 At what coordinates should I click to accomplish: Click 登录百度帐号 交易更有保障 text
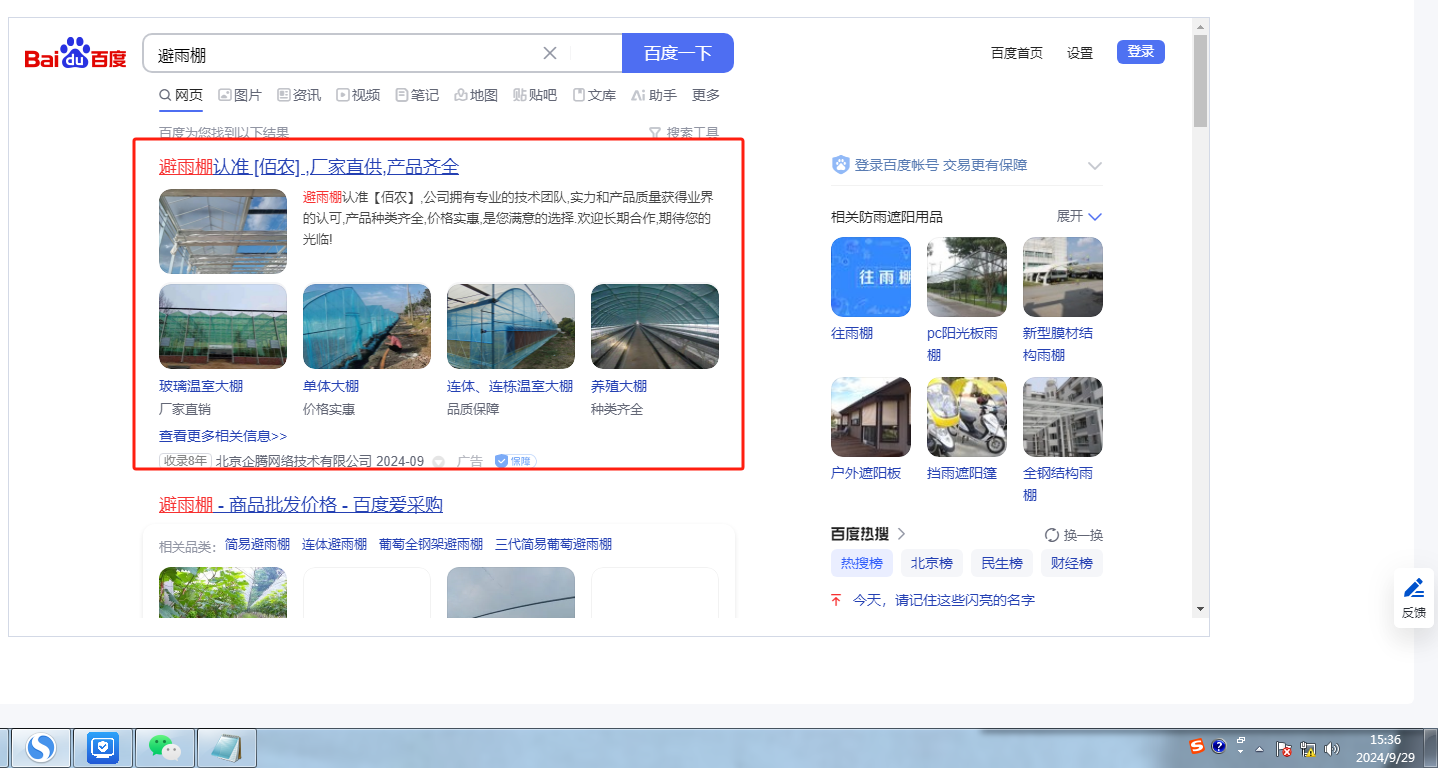pos(941,165)
